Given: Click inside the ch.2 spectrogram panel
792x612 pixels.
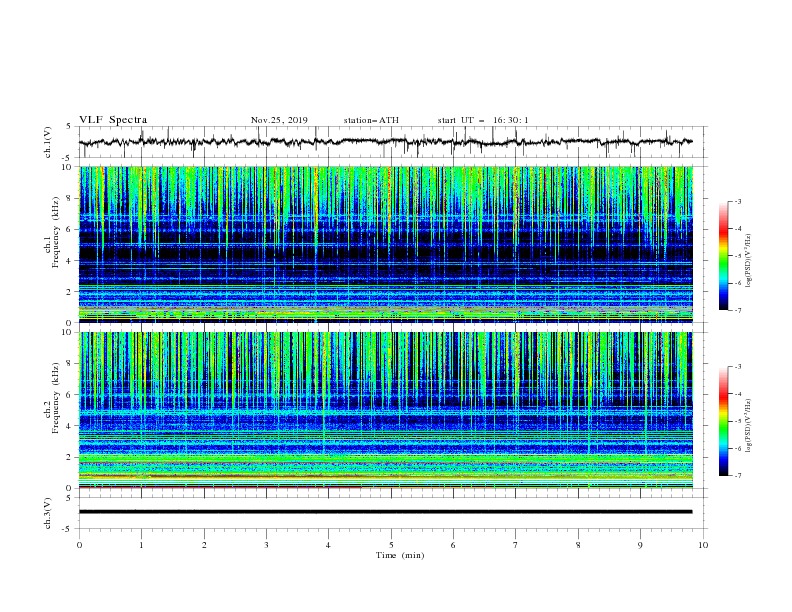Looking at the screenshot, I should point(386,410).
